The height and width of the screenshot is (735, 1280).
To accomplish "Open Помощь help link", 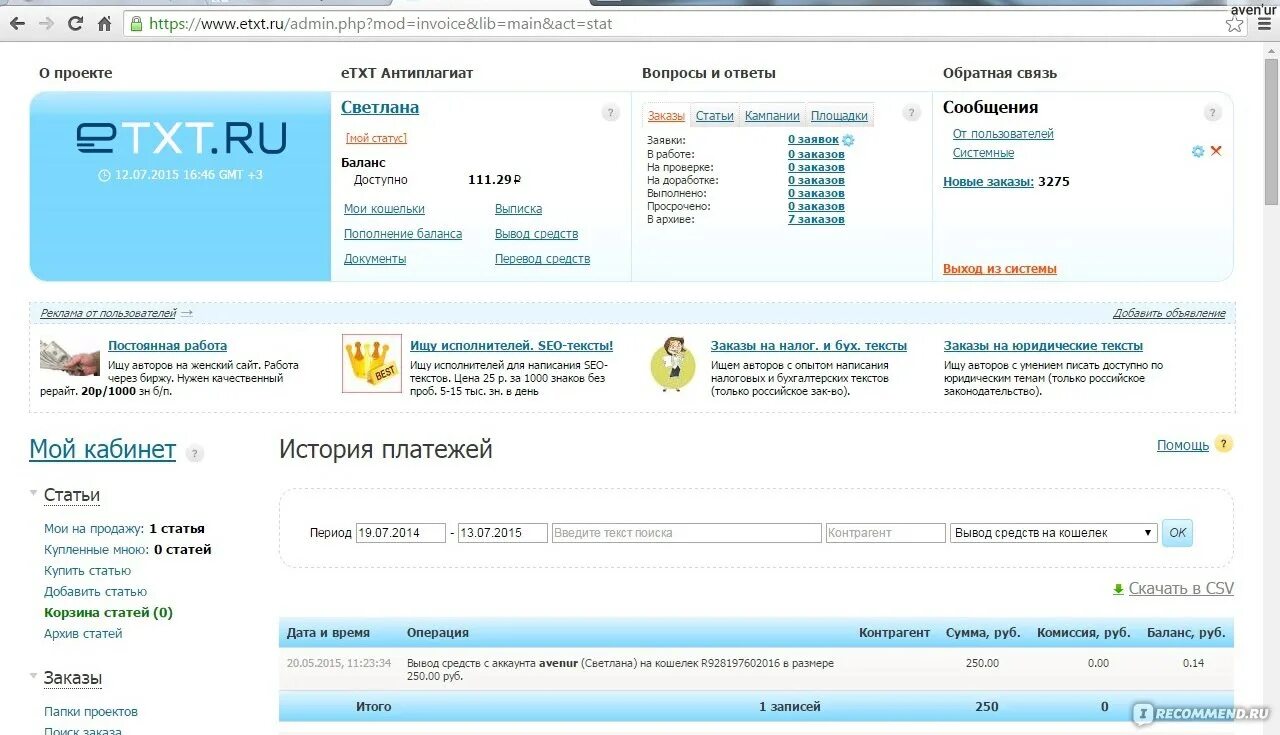I will tap(1183, 445).
